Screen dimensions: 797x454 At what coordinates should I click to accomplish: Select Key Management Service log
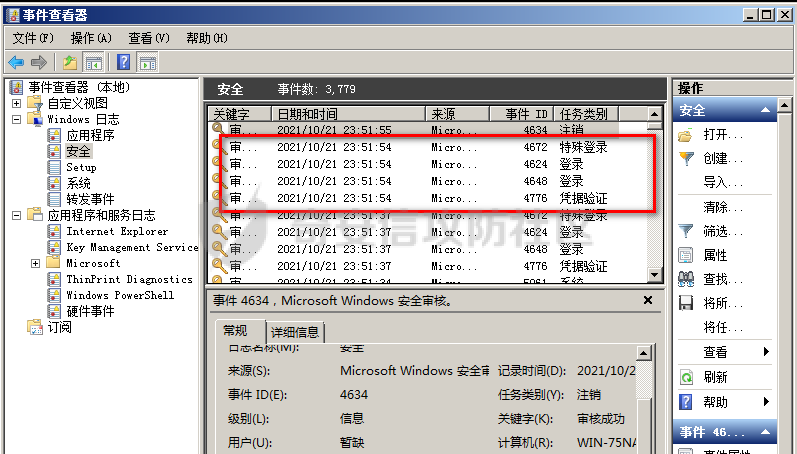(132, 248)
